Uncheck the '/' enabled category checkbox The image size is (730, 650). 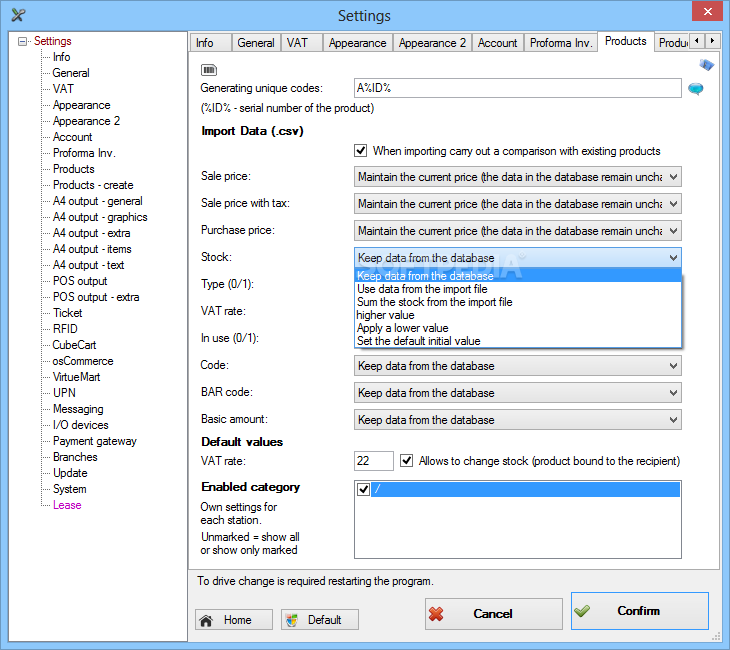click(x=363, y=489)
